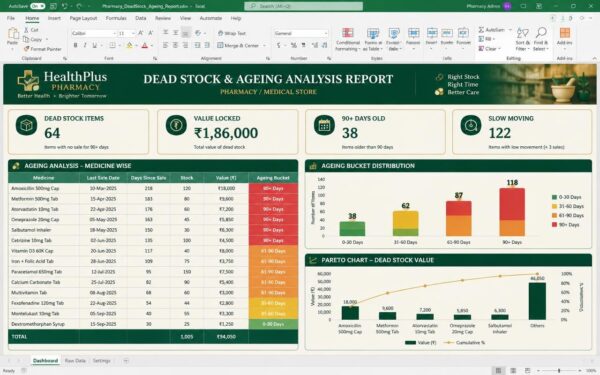Open the Page Layout tab
Viewport: 600px width, 375px height.
tap(83, 18)
